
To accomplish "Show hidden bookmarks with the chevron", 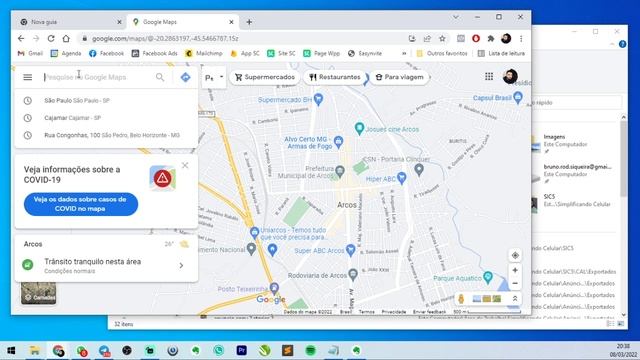I will 404,53.
